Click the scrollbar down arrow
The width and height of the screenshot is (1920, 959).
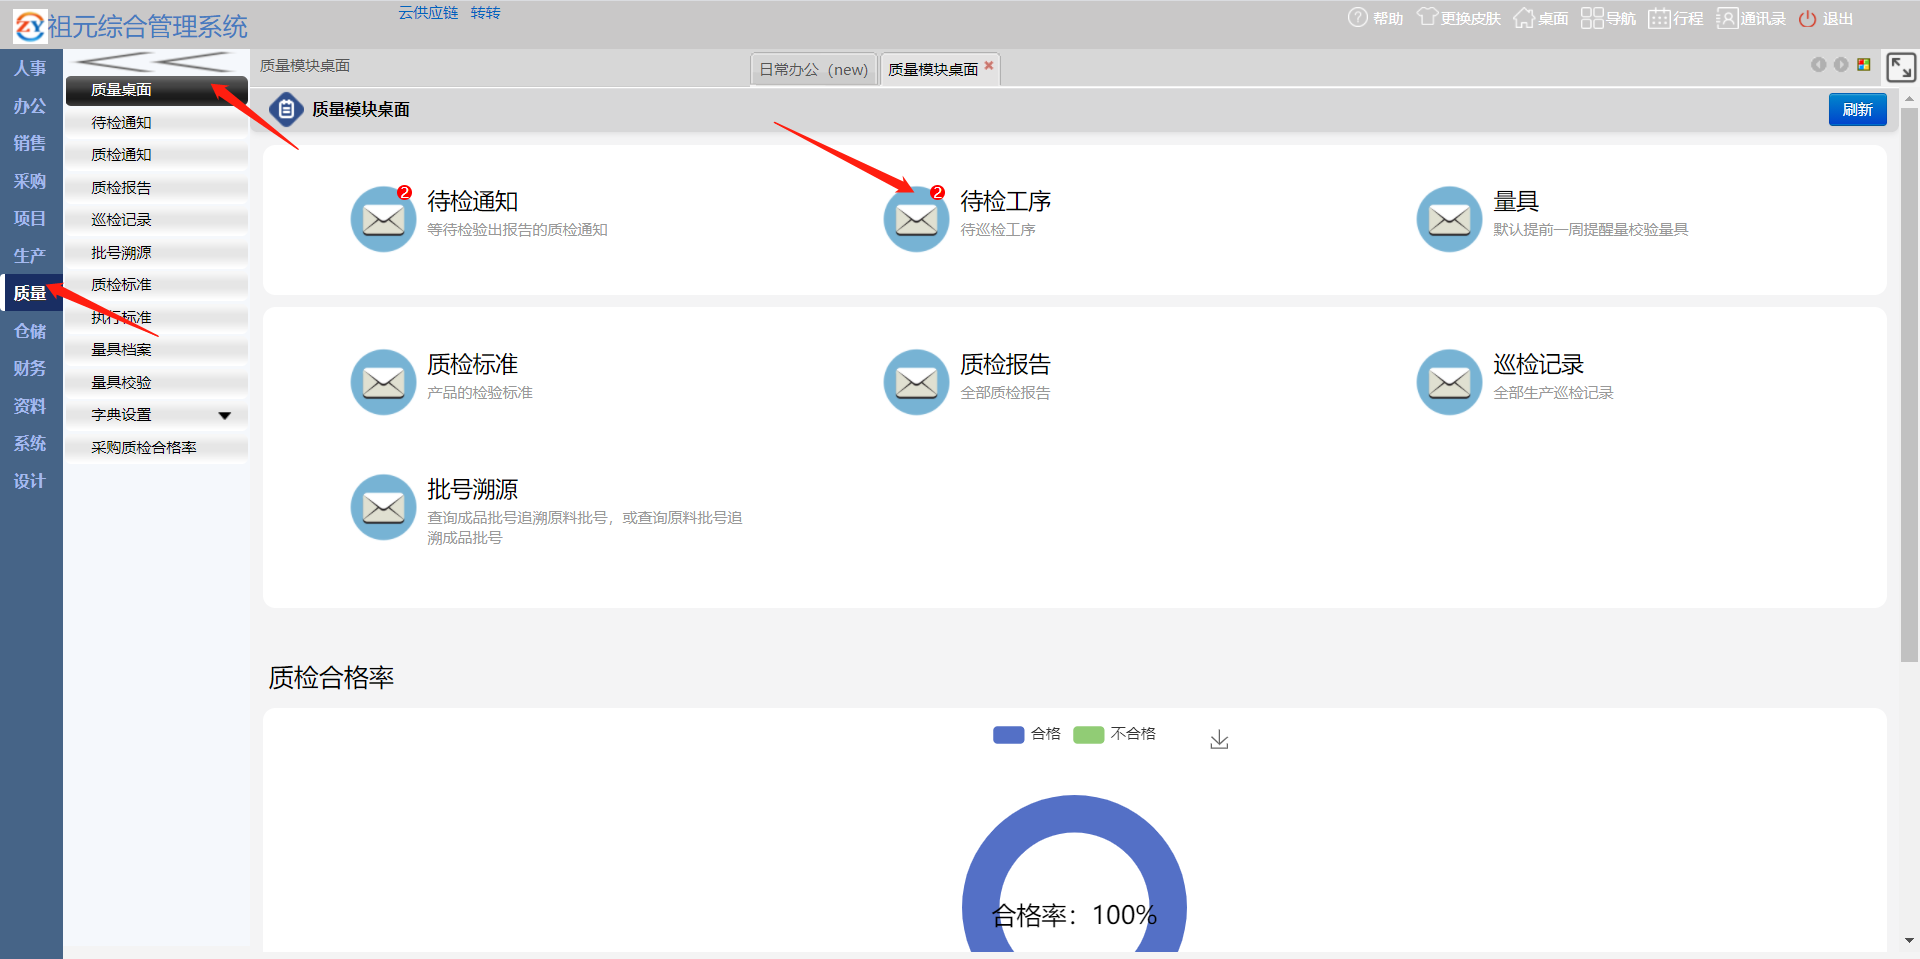[x=1909, y=941]
